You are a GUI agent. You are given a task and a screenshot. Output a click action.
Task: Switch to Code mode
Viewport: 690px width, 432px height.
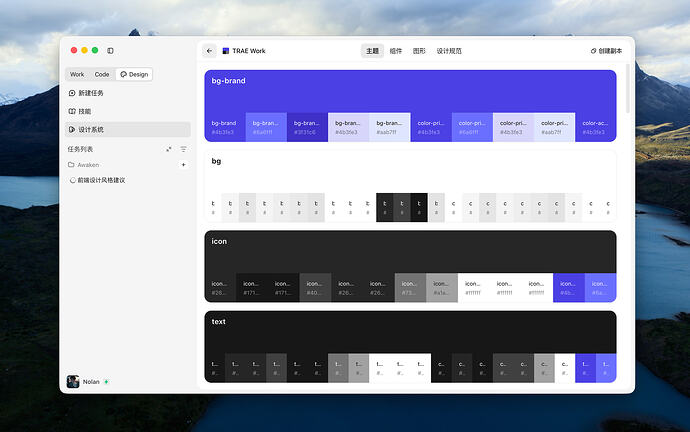click(102, 74)
